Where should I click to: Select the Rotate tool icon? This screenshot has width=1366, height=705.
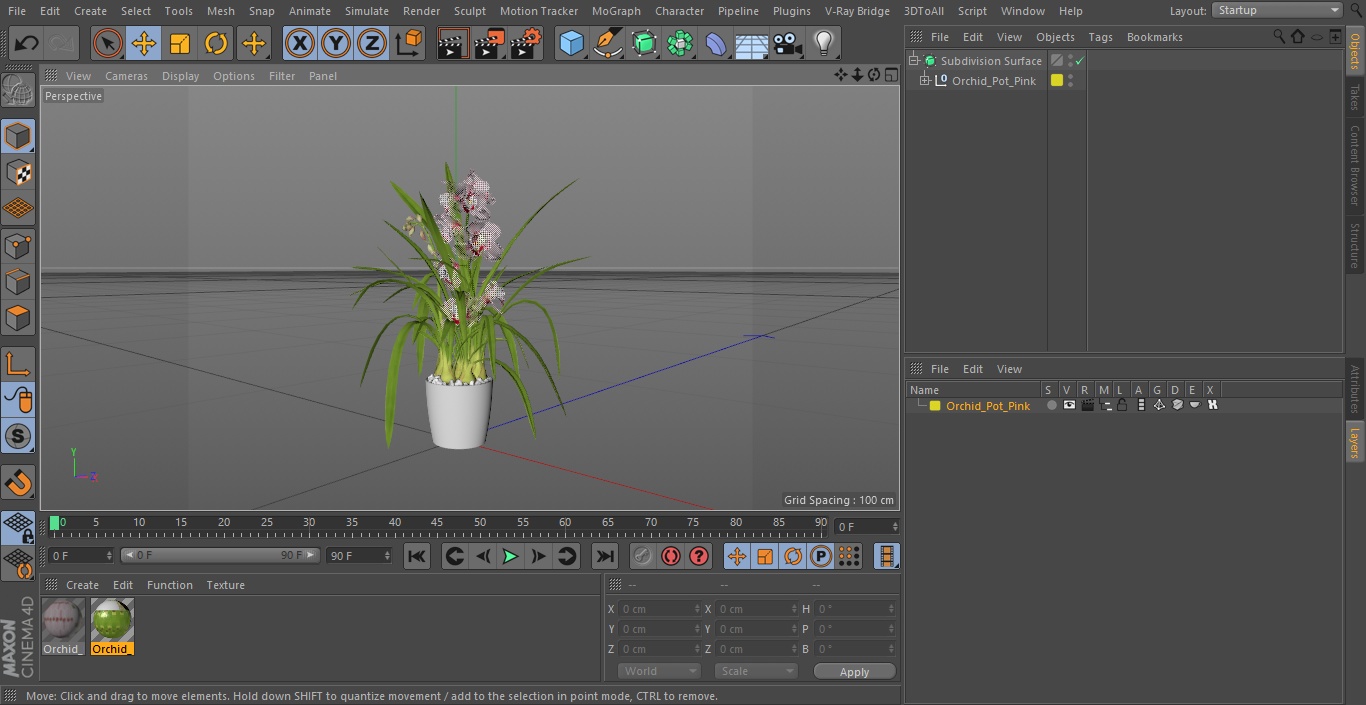point(216,43)
